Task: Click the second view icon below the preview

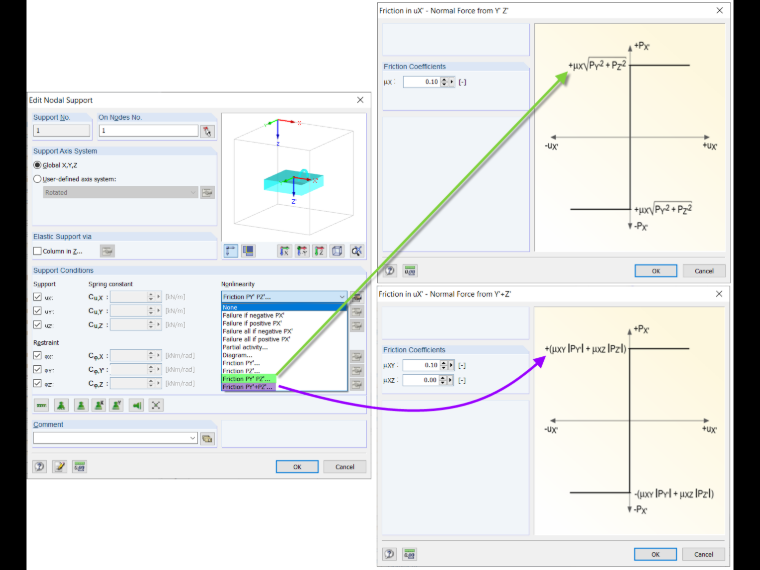Action: 248,251
